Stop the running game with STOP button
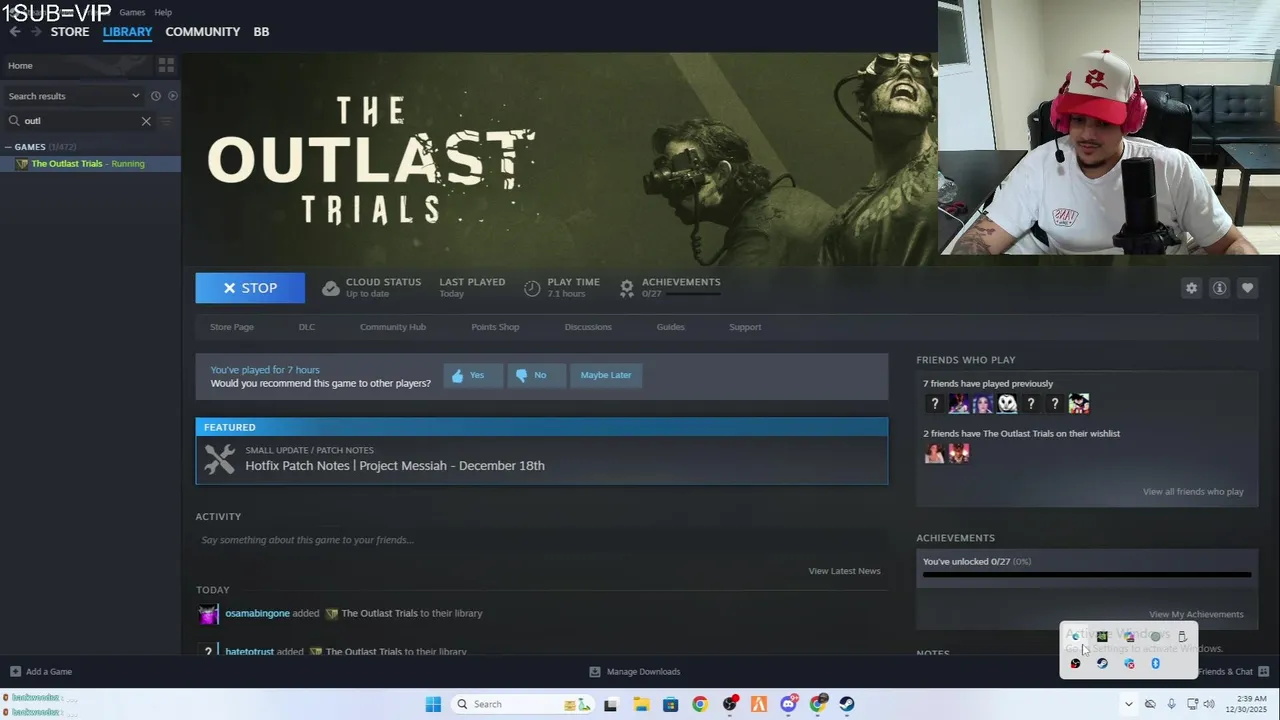1280x720 pixels. click(250, 288)
